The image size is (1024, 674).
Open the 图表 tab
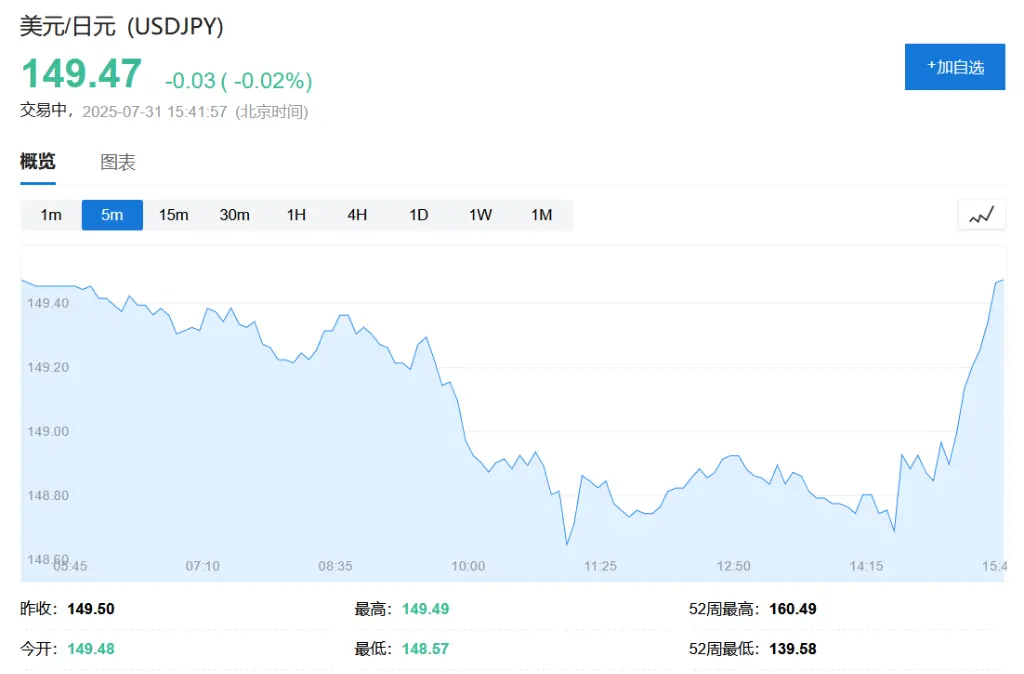[118, 162]
